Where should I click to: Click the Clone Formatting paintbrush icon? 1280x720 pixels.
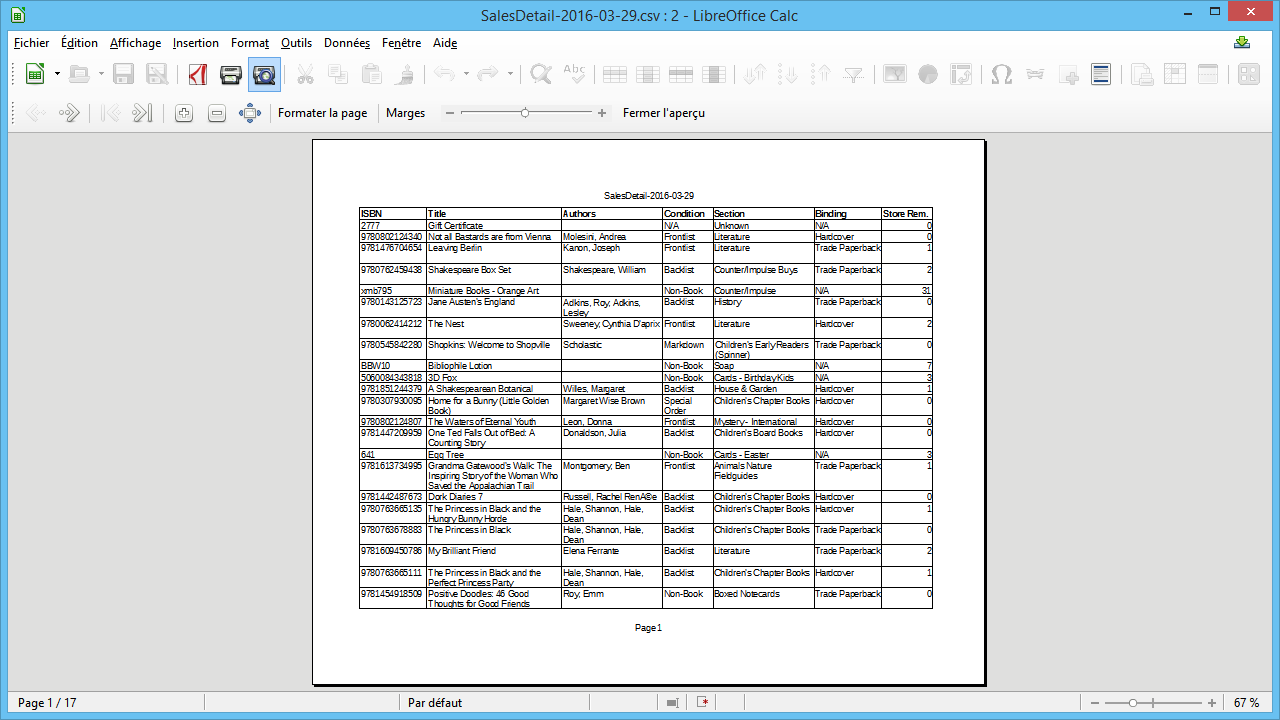pyautogui.click(x=404, y=74)
